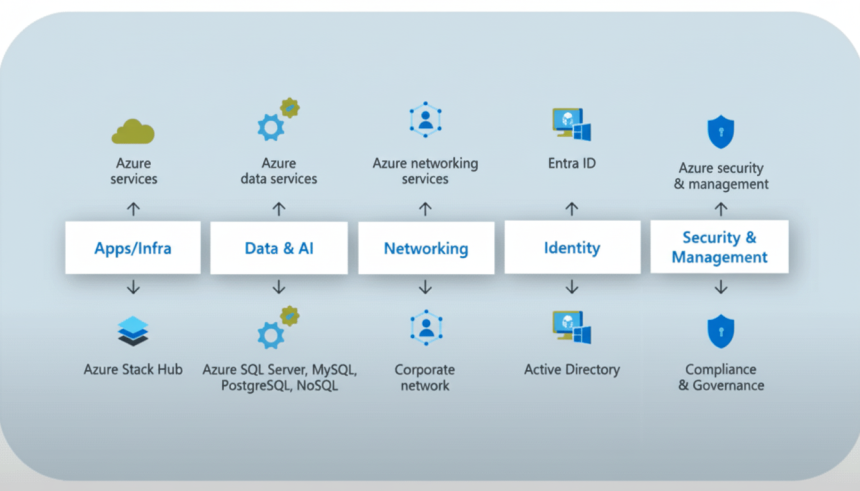Click the up arrow above Apps/Infra
The image size is (860, 491).
click(133, 209)
